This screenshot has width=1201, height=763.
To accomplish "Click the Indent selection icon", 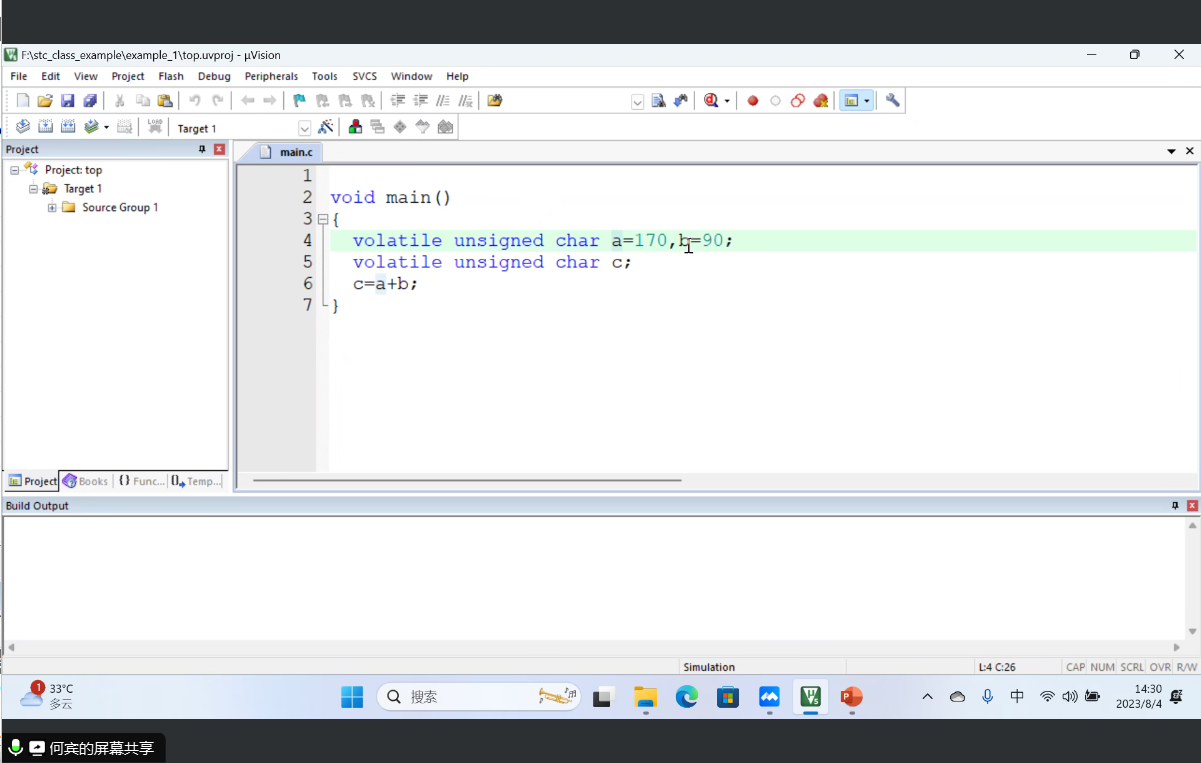I will [398, 100].
